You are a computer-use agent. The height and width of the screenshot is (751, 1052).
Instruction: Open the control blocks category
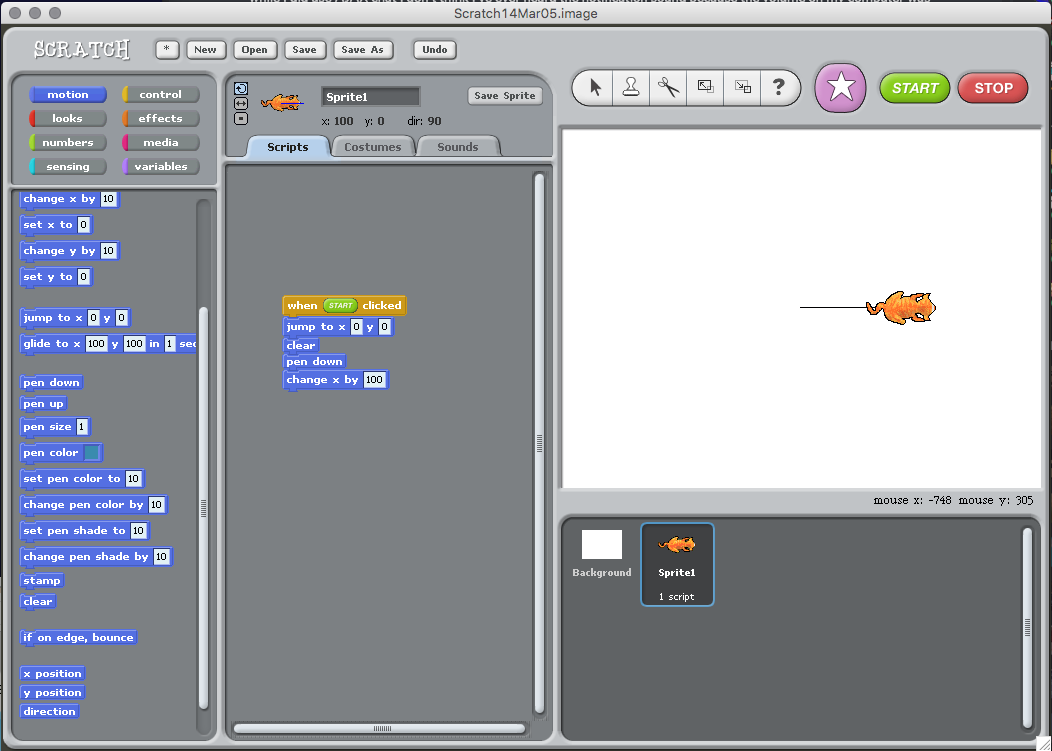click(x=160, y=95)
